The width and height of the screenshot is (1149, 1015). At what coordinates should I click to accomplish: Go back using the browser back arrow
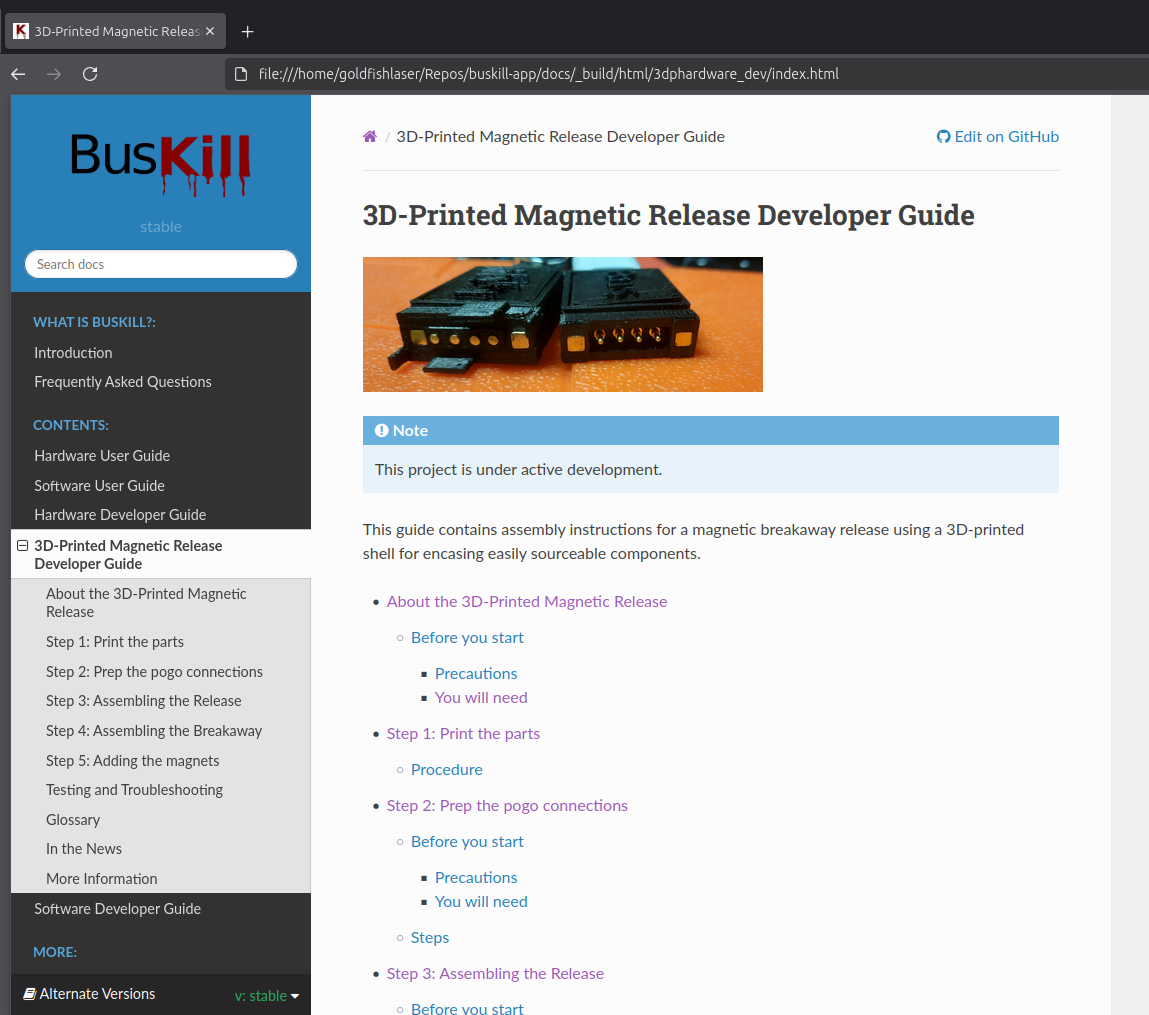[18, 74]
